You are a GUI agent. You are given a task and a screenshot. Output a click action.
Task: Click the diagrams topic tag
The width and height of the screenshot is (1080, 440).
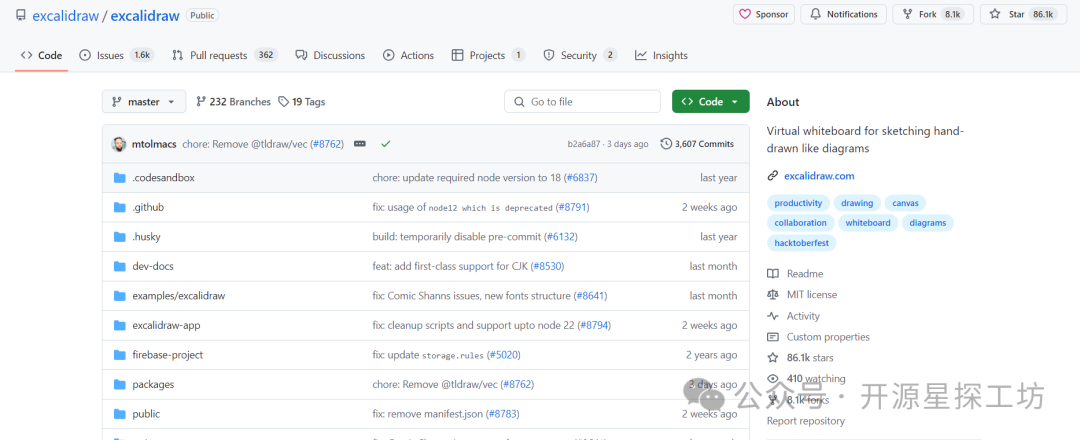(928, 223)
